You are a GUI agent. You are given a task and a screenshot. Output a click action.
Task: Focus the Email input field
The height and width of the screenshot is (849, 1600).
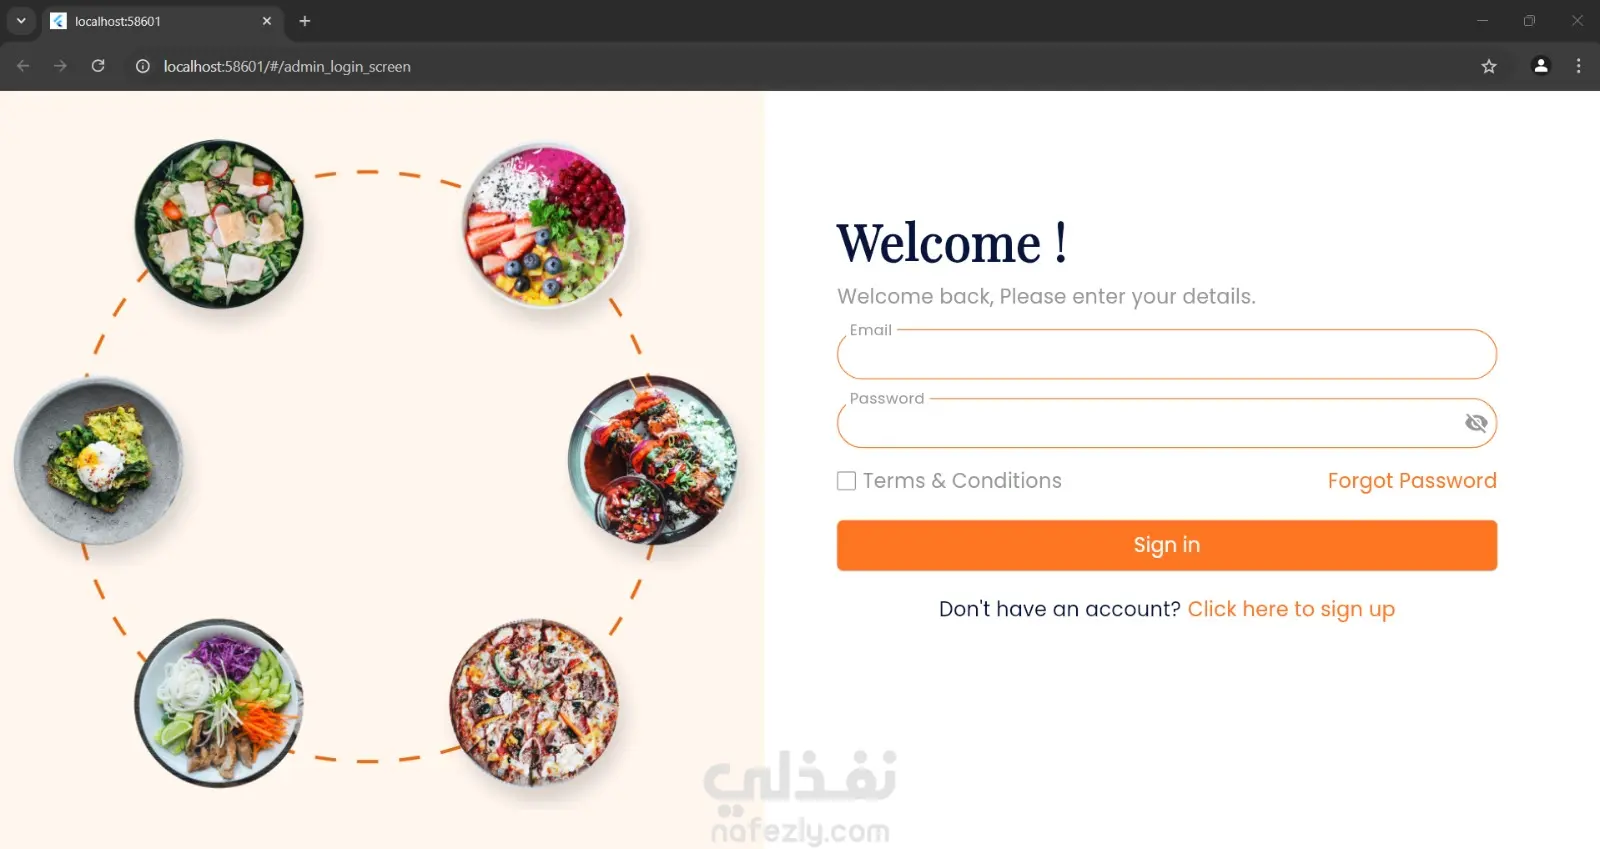1166,355
